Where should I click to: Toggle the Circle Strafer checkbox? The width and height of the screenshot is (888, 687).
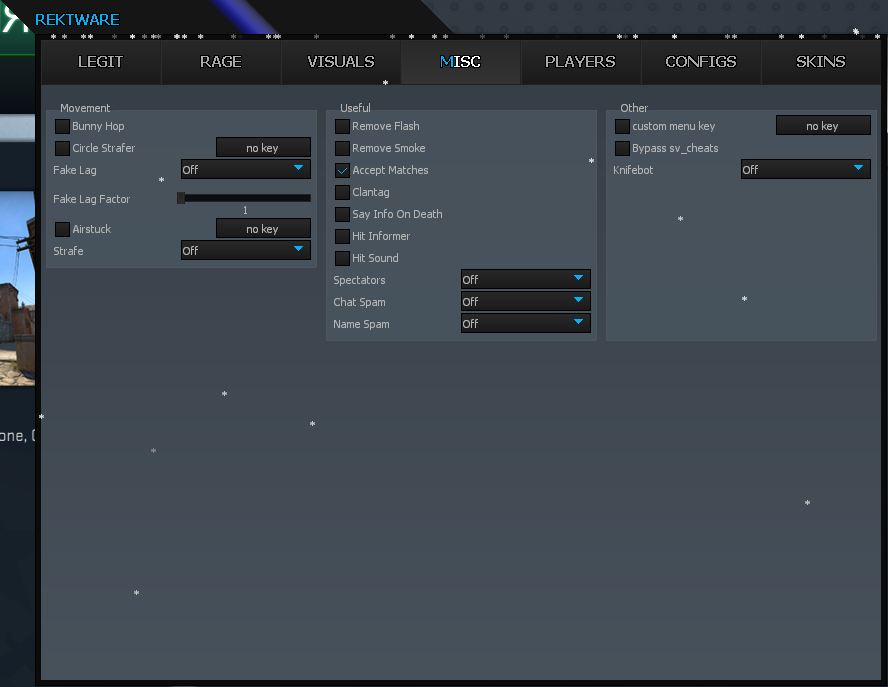pos(62,148)
